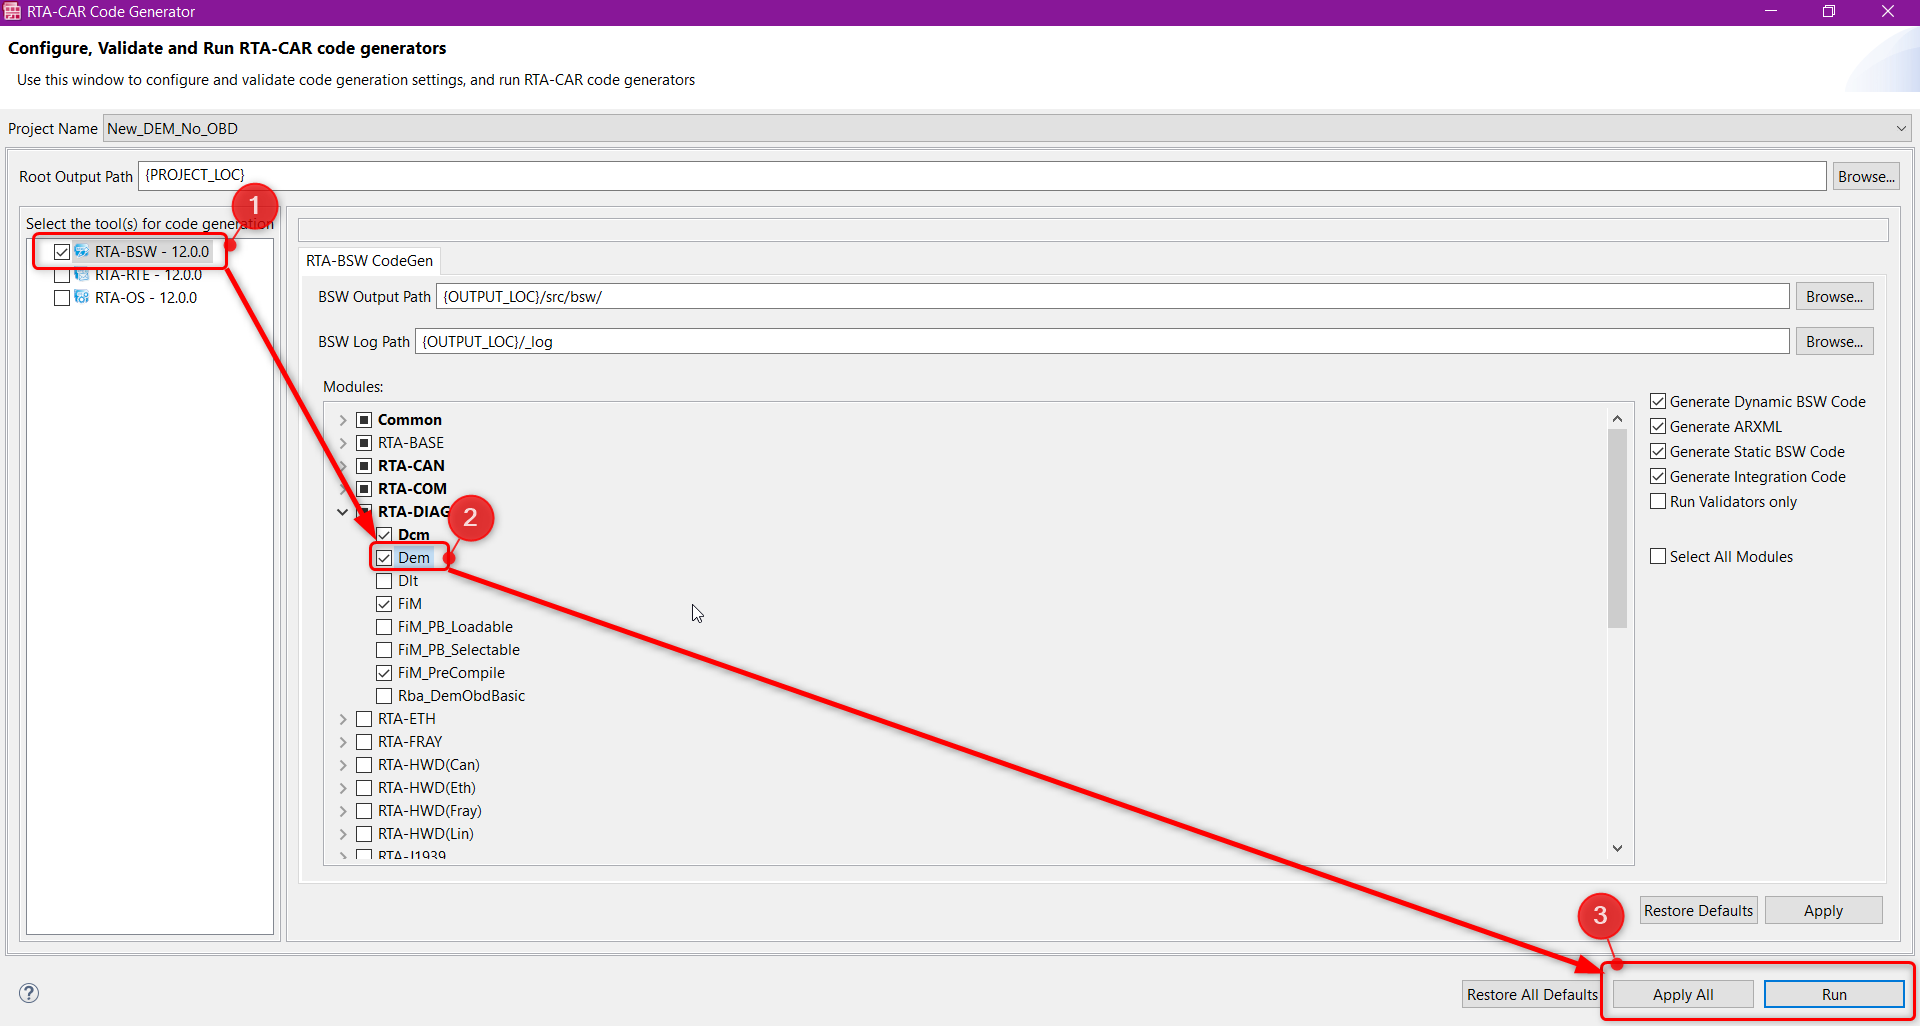Select the RTA-HWD(Lin) tree label
The height and width of the screenshot is (1026, 1920).
(426, 834)
